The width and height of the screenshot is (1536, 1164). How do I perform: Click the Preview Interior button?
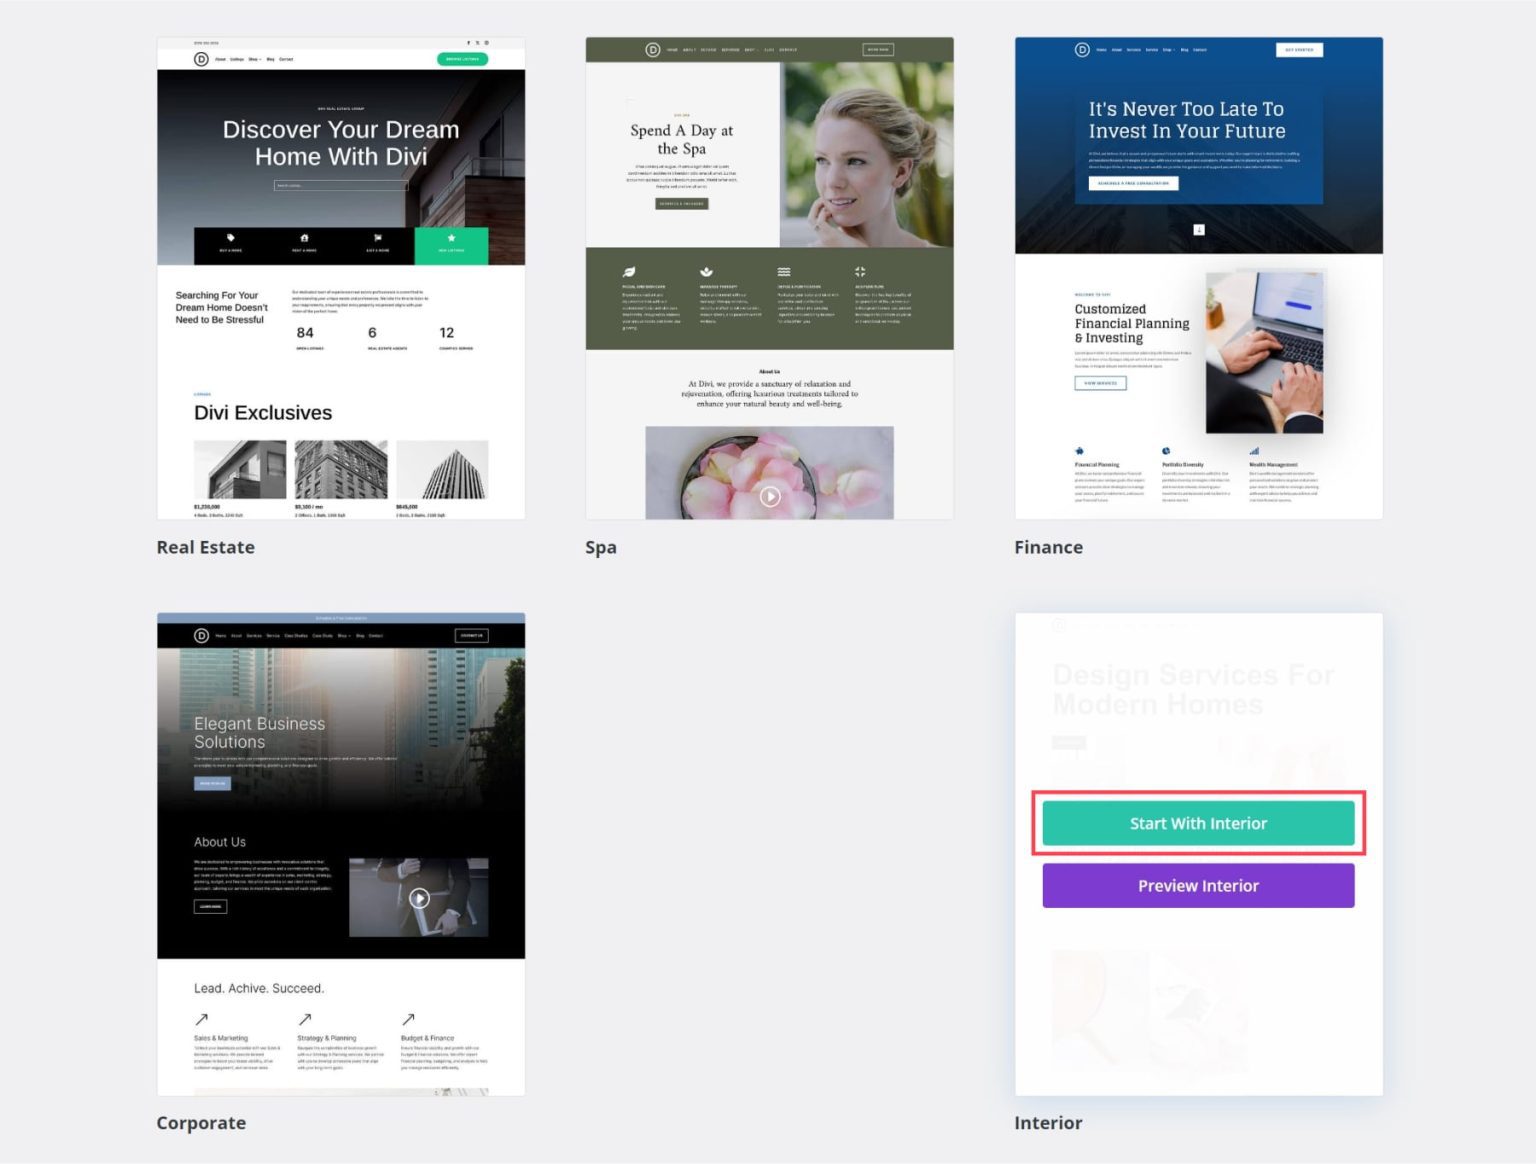tap(1197, 885)
